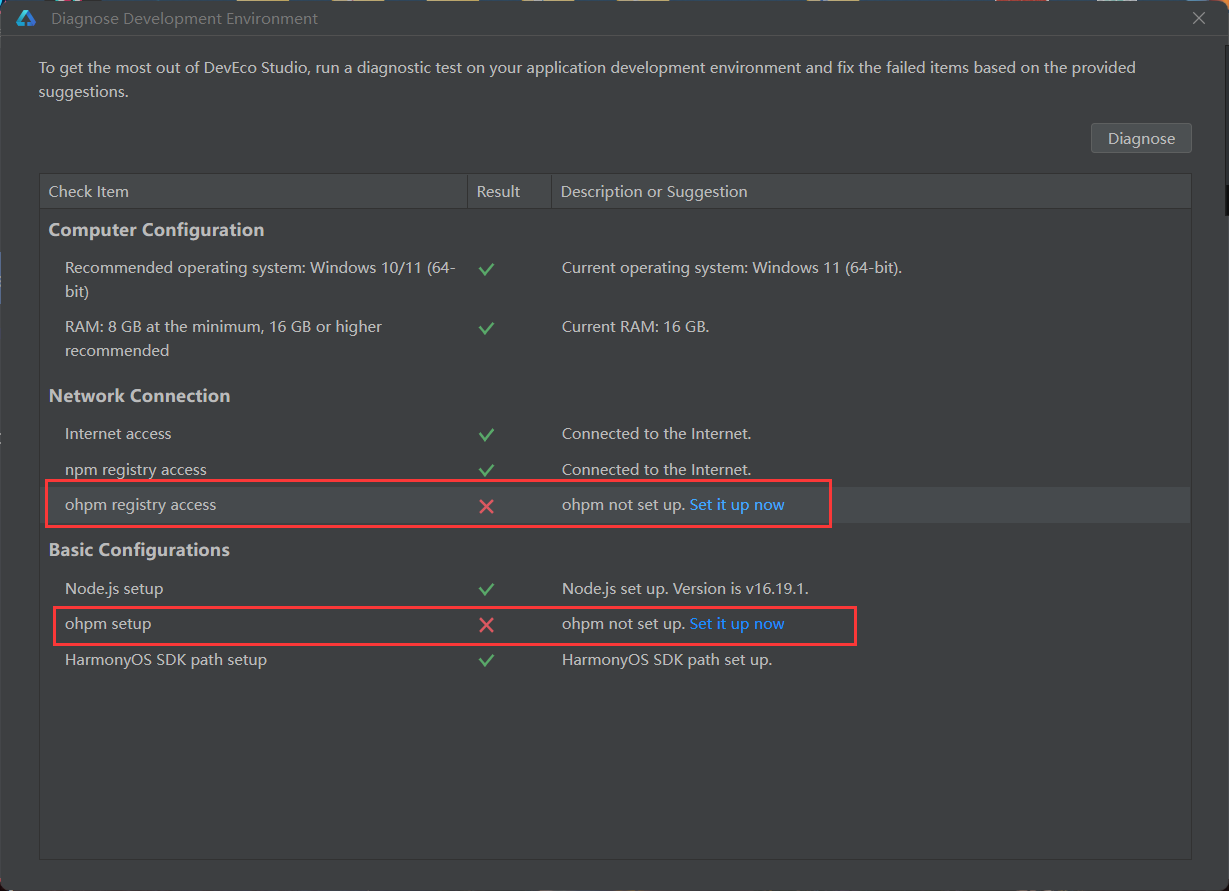Select the Node.js setup row
This screenshot has height=891, width=1229.
pos(615,589)
